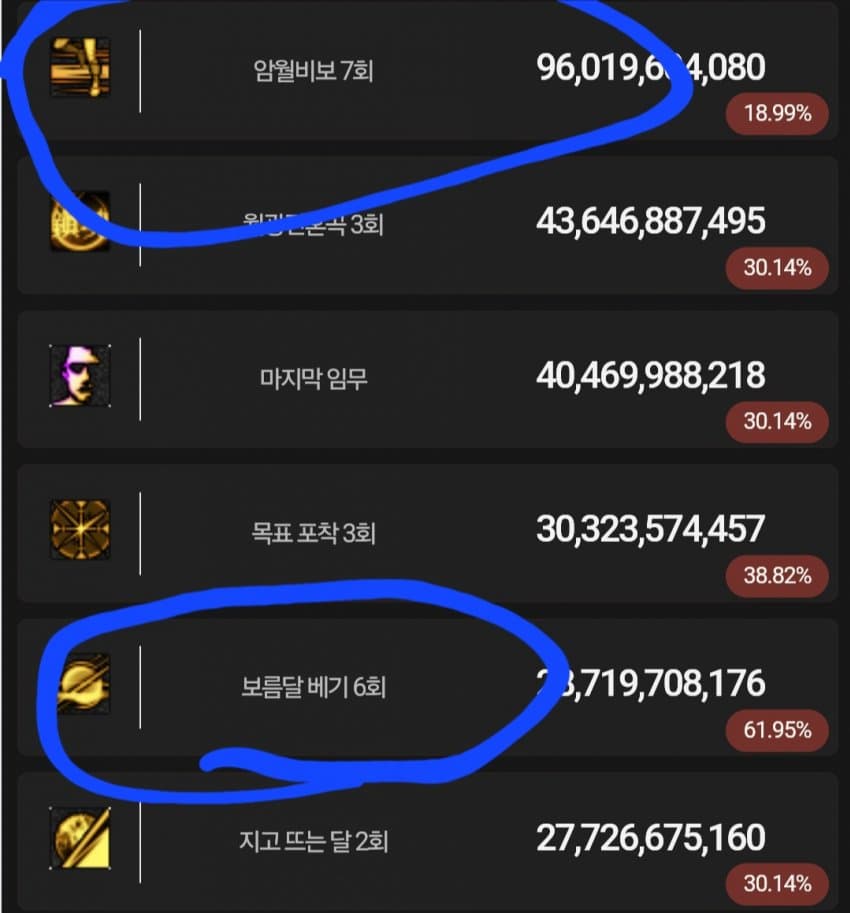Click the damage value 40,469,988,218

coord(650,376)
